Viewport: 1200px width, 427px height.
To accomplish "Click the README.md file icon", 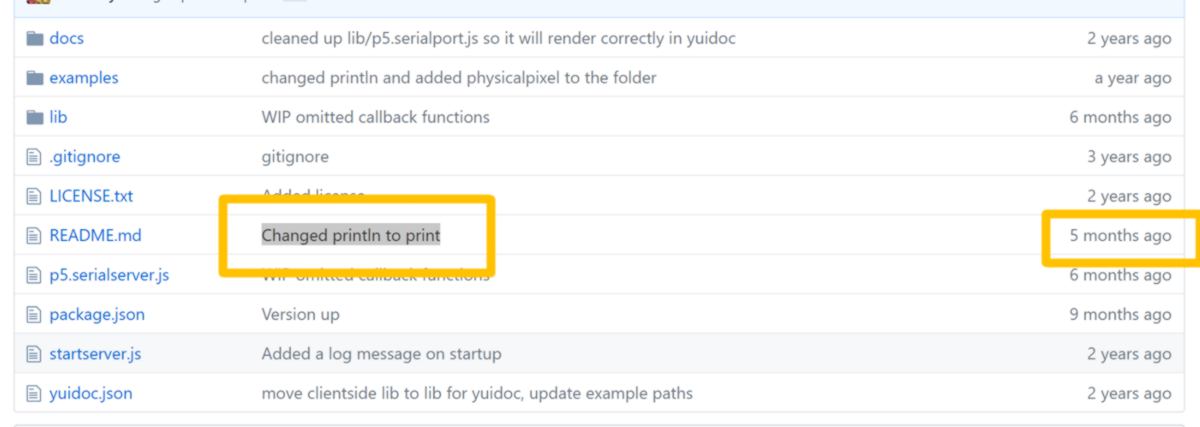I will (35, 236).
